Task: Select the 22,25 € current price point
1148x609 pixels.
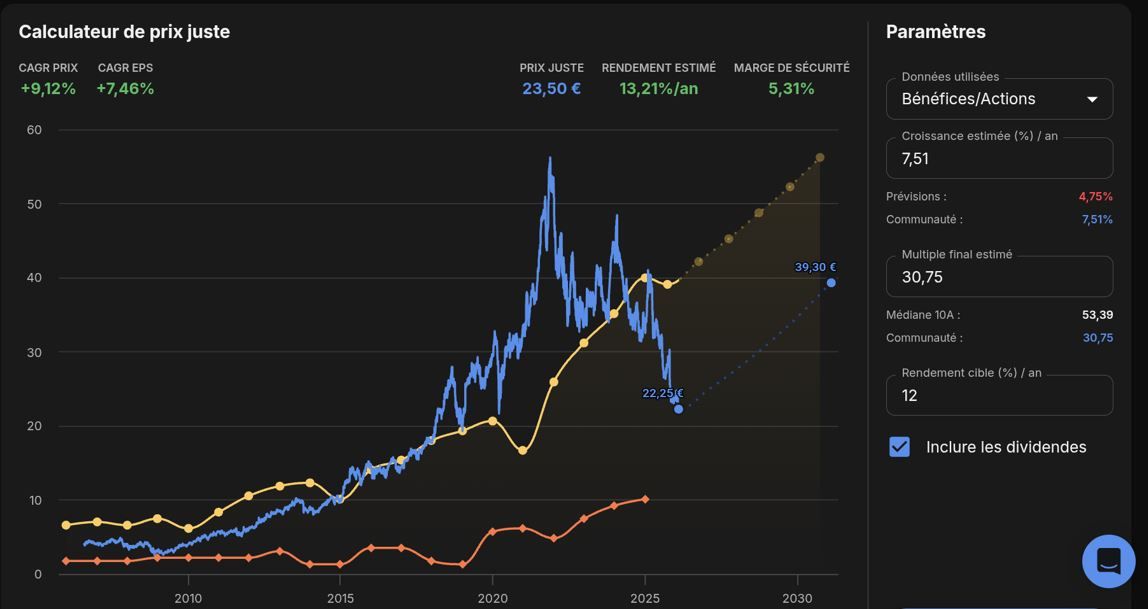Action: (x=678, y=408)
